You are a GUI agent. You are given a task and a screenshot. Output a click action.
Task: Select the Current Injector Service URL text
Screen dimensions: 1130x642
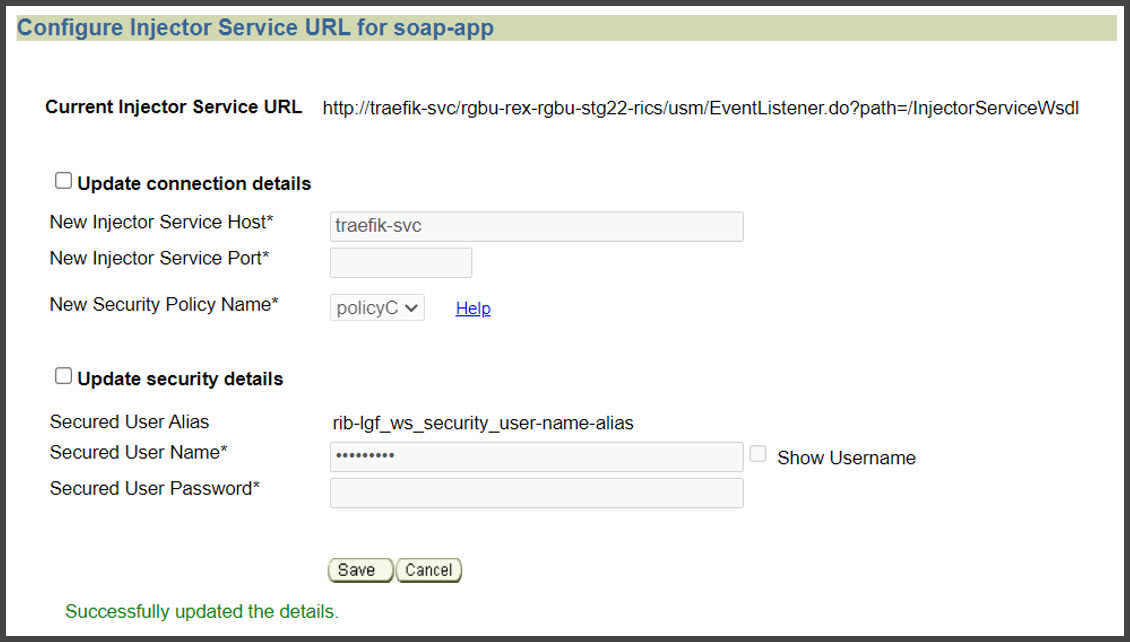click(700, 108)
